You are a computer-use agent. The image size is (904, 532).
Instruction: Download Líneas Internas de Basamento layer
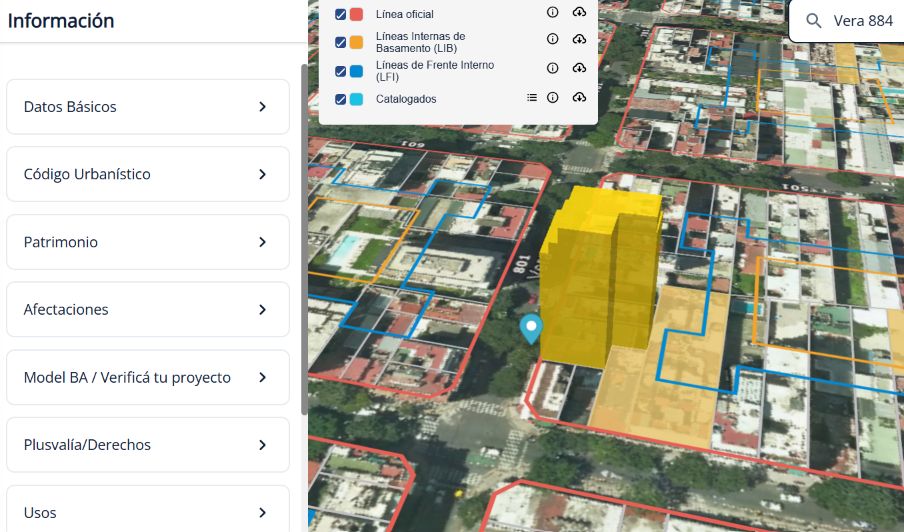coord(579,39)
